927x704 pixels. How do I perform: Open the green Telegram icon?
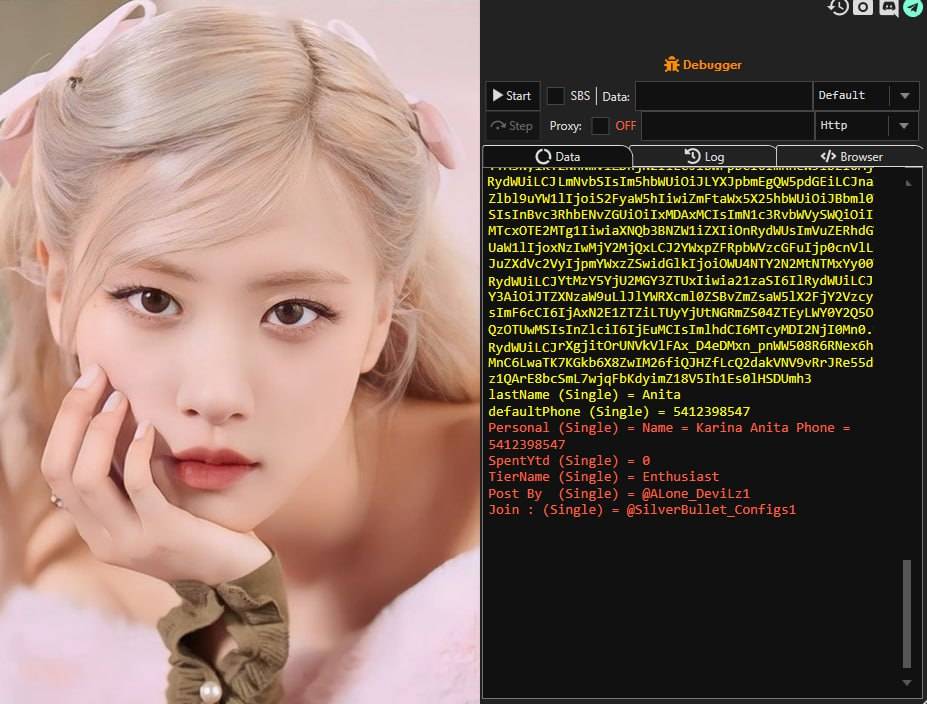tap(913, 7)
